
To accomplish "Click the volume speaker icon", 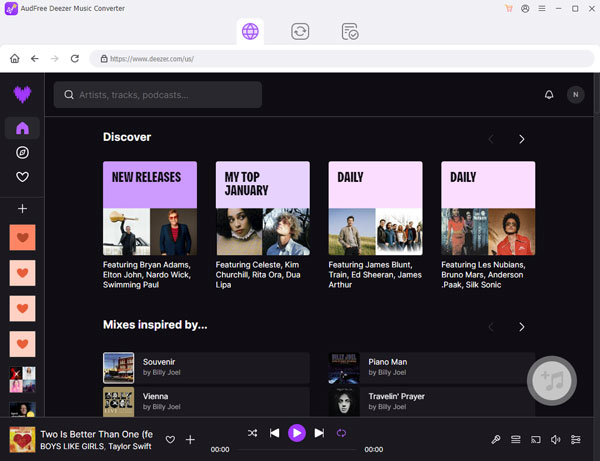I will coord(556,440).
